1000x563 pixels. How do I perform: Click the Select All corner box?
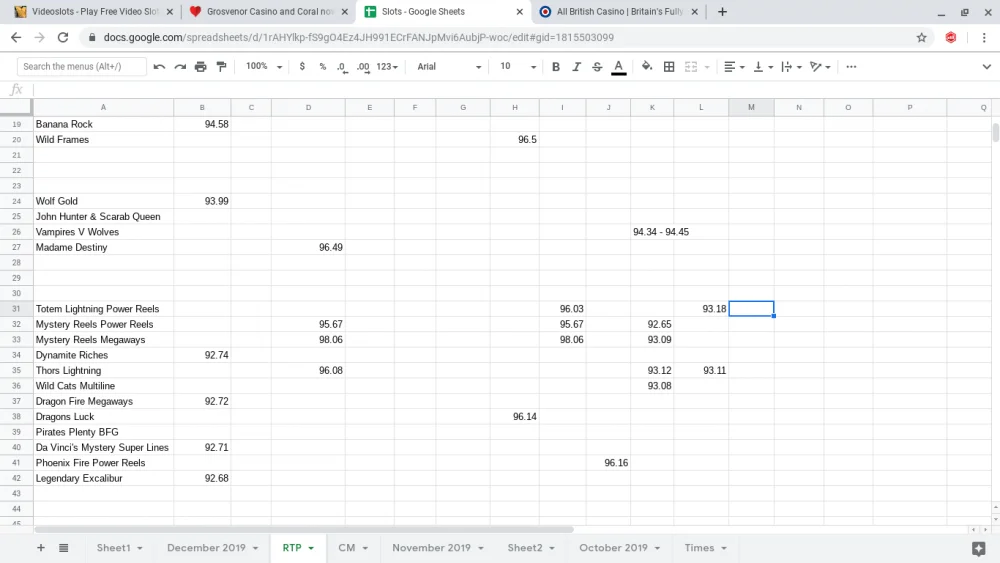[x=17, y=107]
